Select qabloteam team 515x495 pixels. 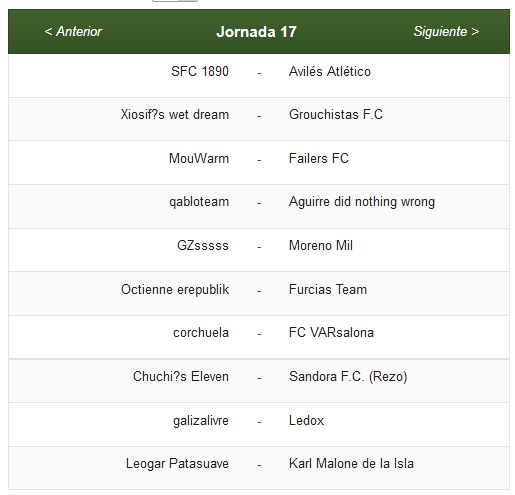click(x=199, y=202)
